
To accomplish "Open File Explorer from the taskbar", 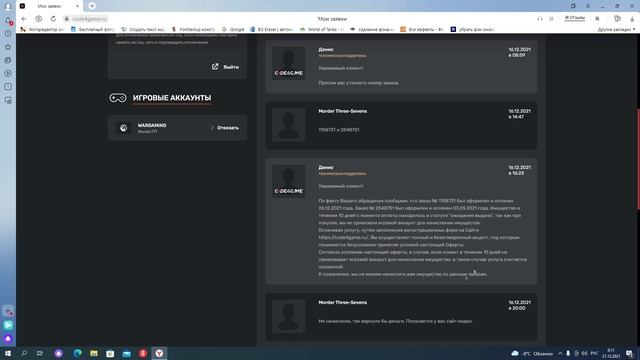I will [94, 353].
